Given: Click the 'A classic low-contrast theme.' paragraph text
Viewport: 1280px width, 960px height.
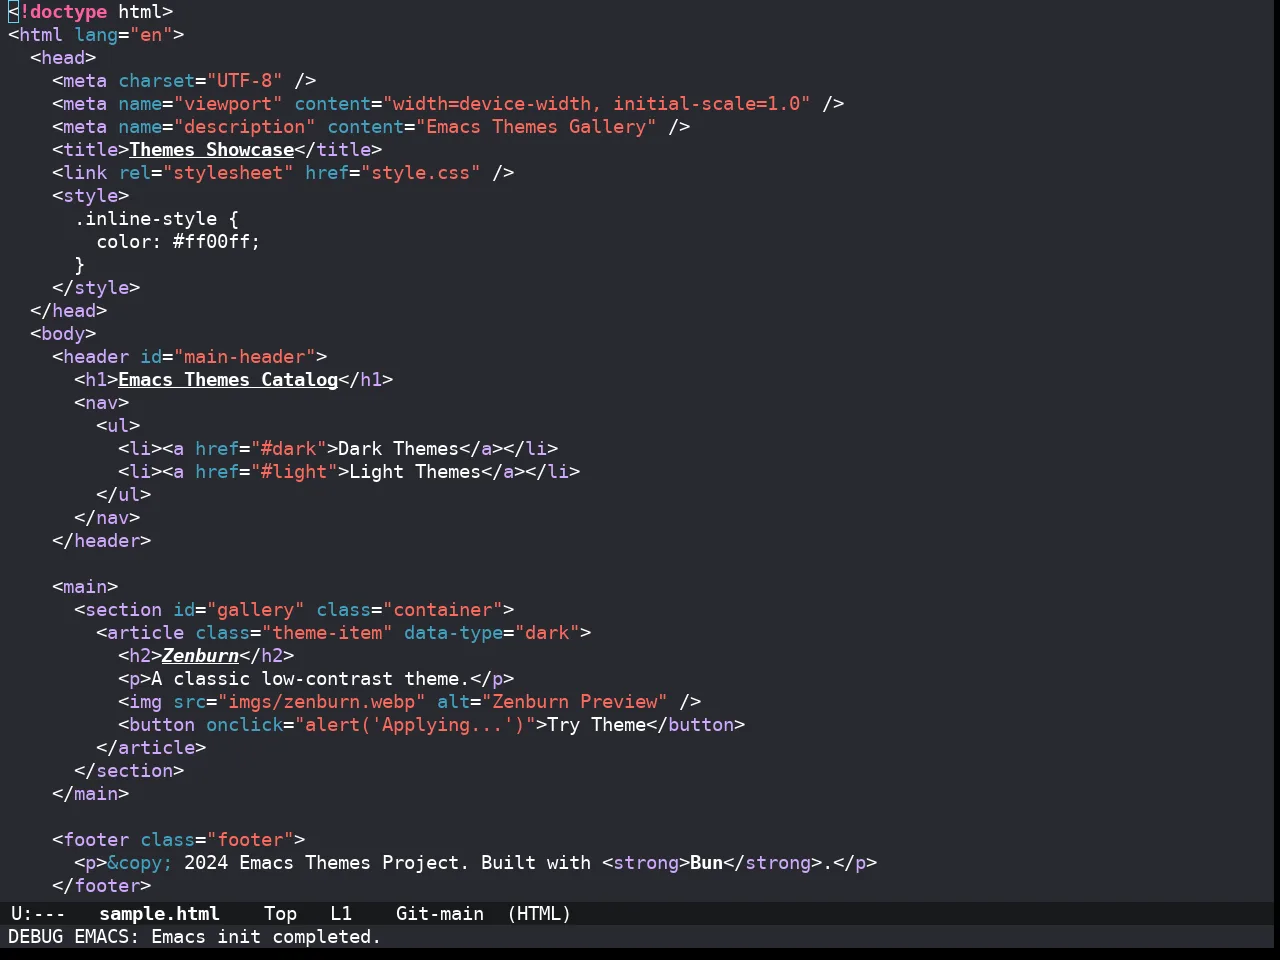Looking at the screenshot, I should 311,679.
